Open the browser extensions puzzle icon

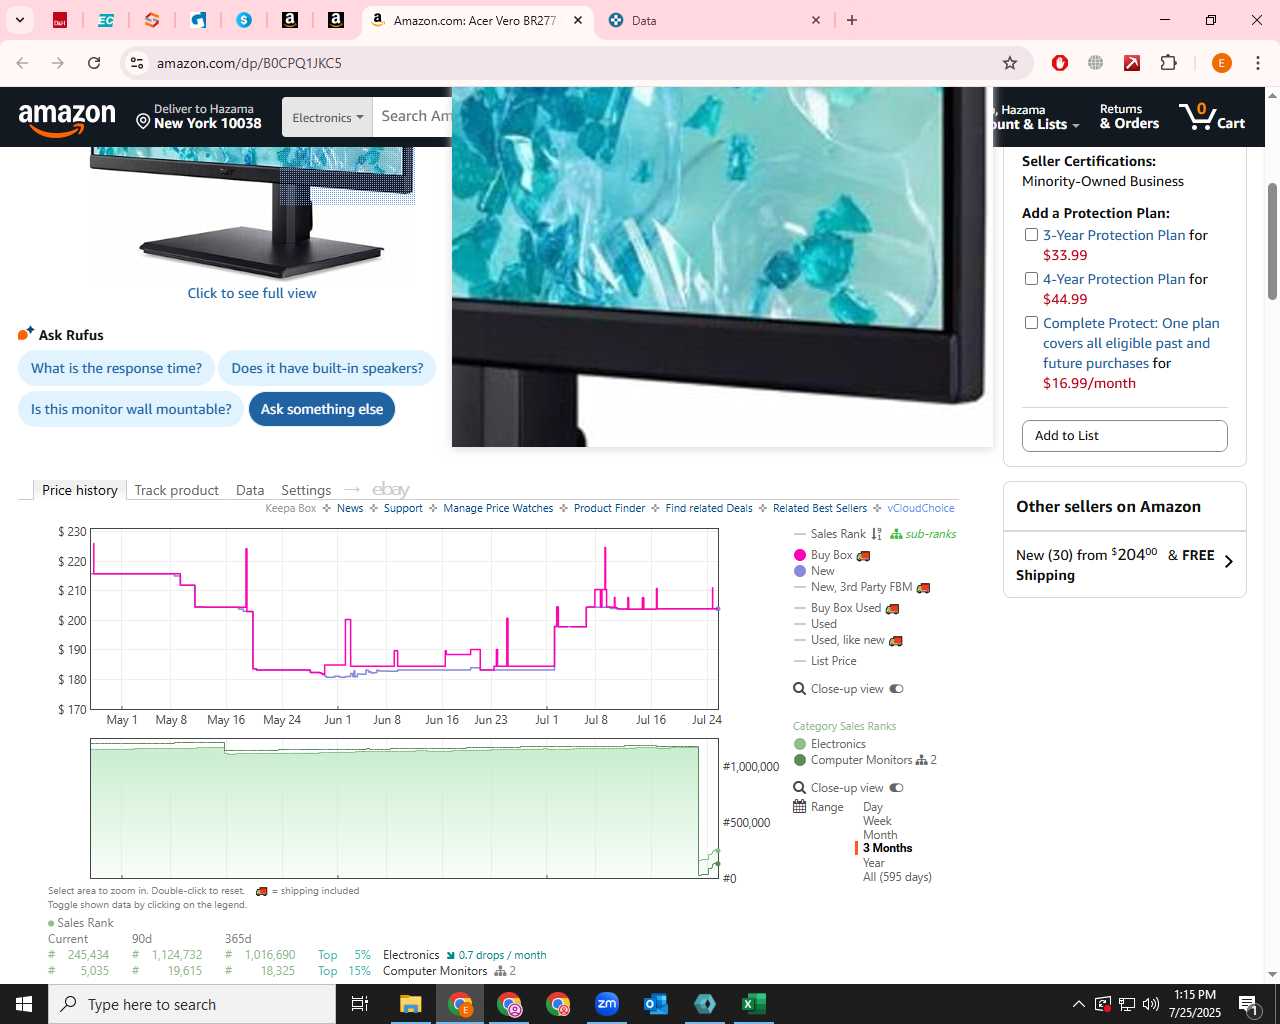pos(1168,63)
